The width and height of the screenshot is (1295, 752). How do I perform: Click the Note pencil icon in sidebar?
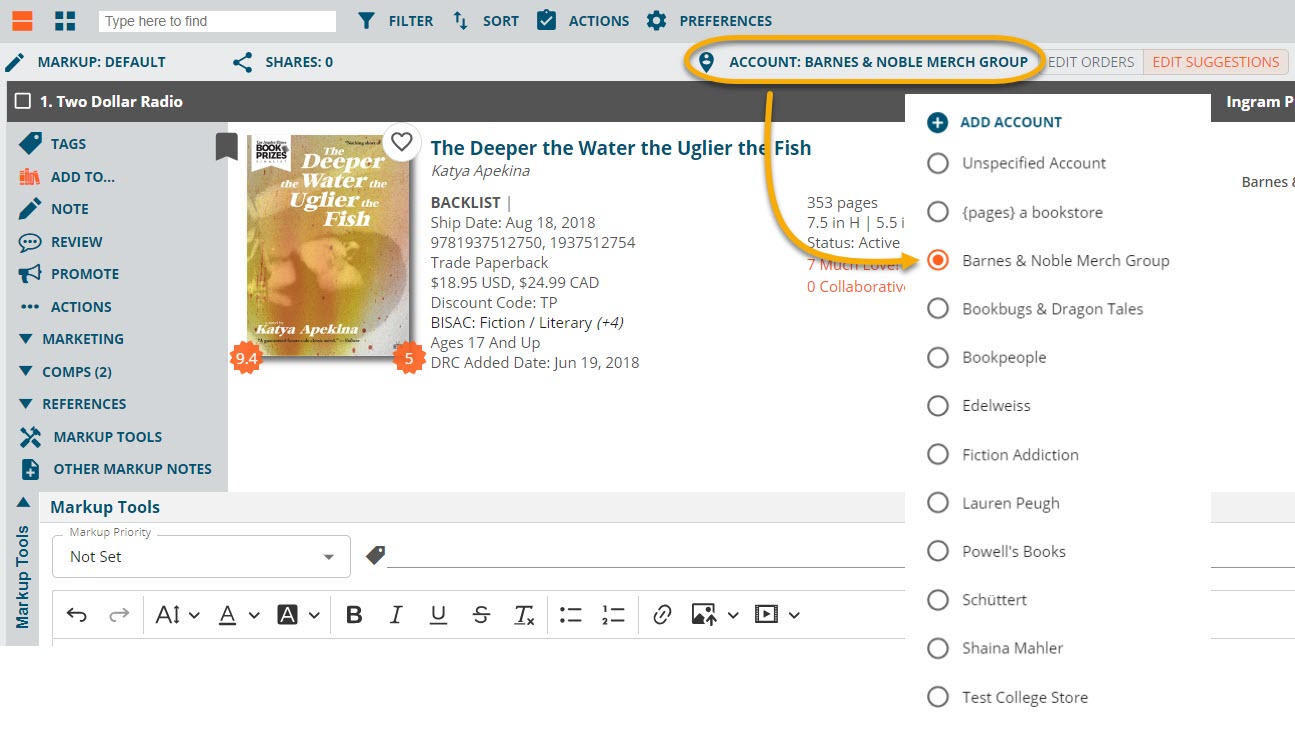30,209
